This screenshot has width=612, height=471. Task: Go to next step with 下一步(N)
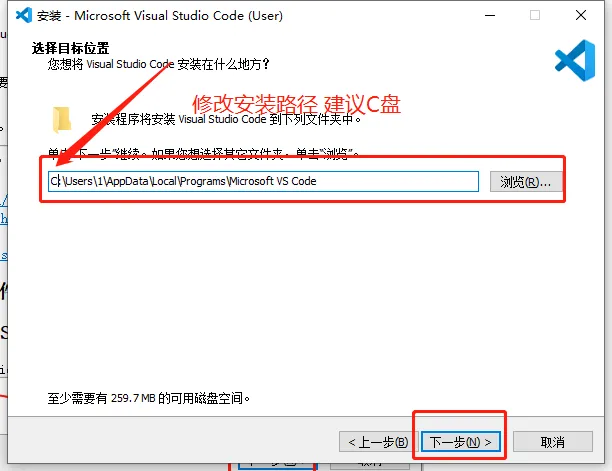click(461, 442)
